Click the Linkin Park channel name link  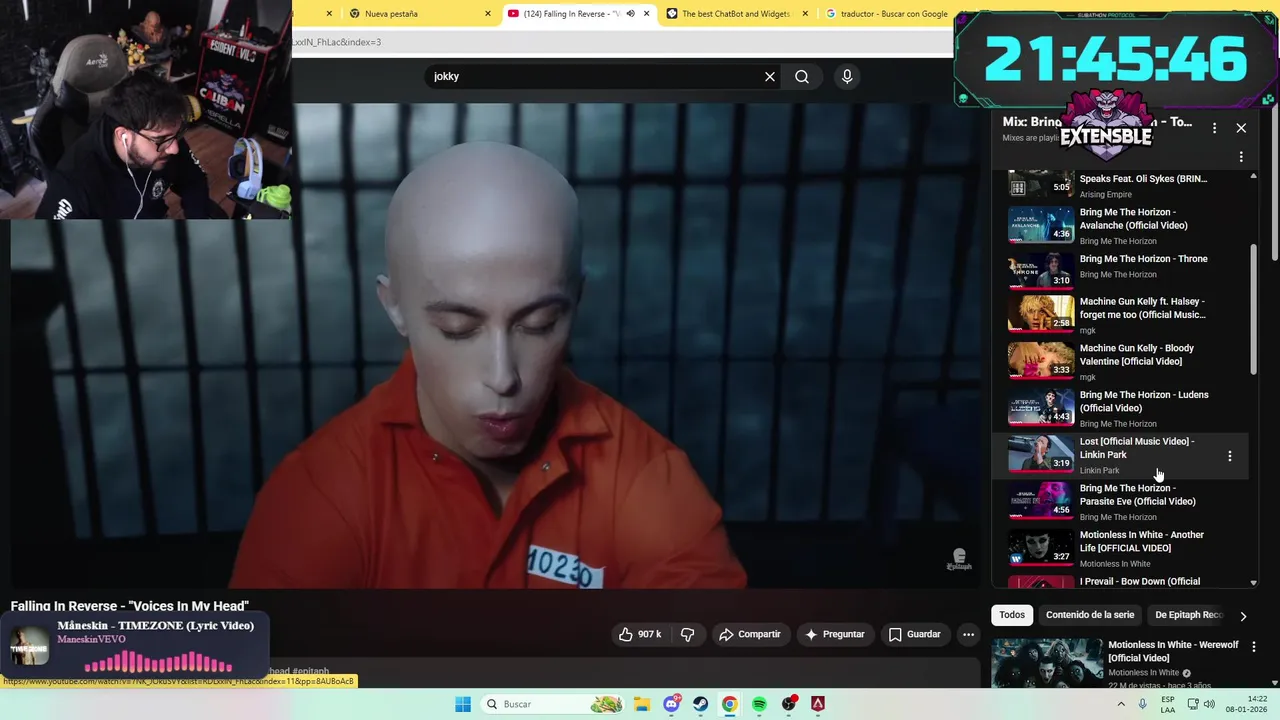1099,470
